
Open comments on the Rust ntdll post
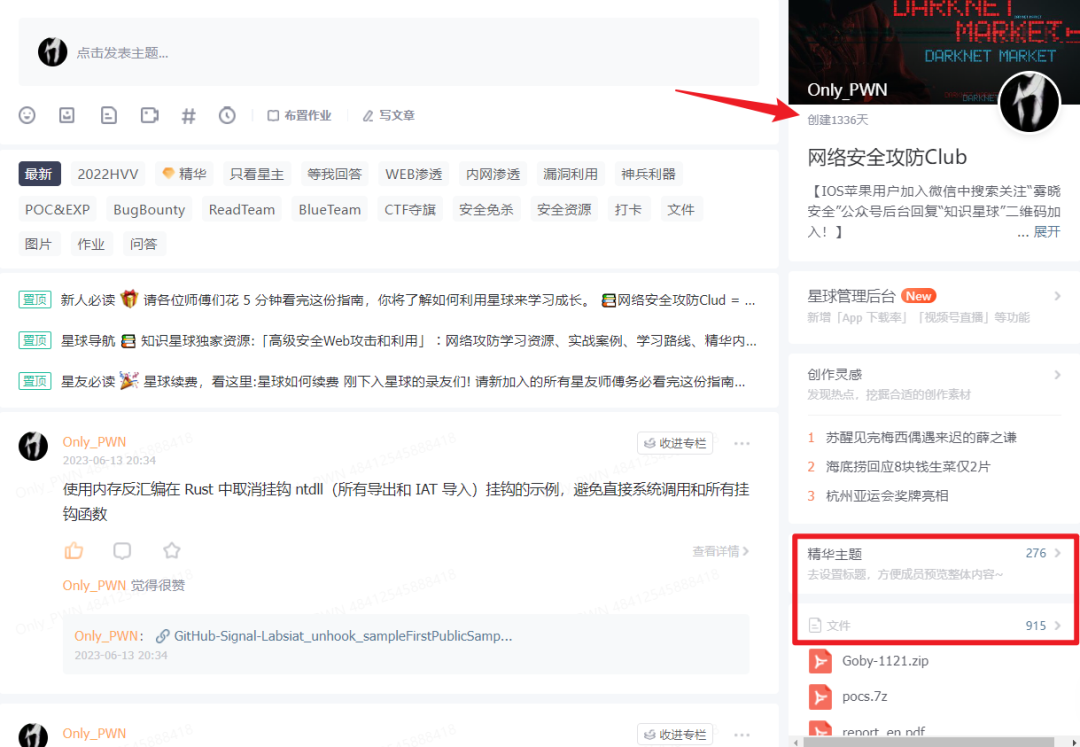[122, 550]
